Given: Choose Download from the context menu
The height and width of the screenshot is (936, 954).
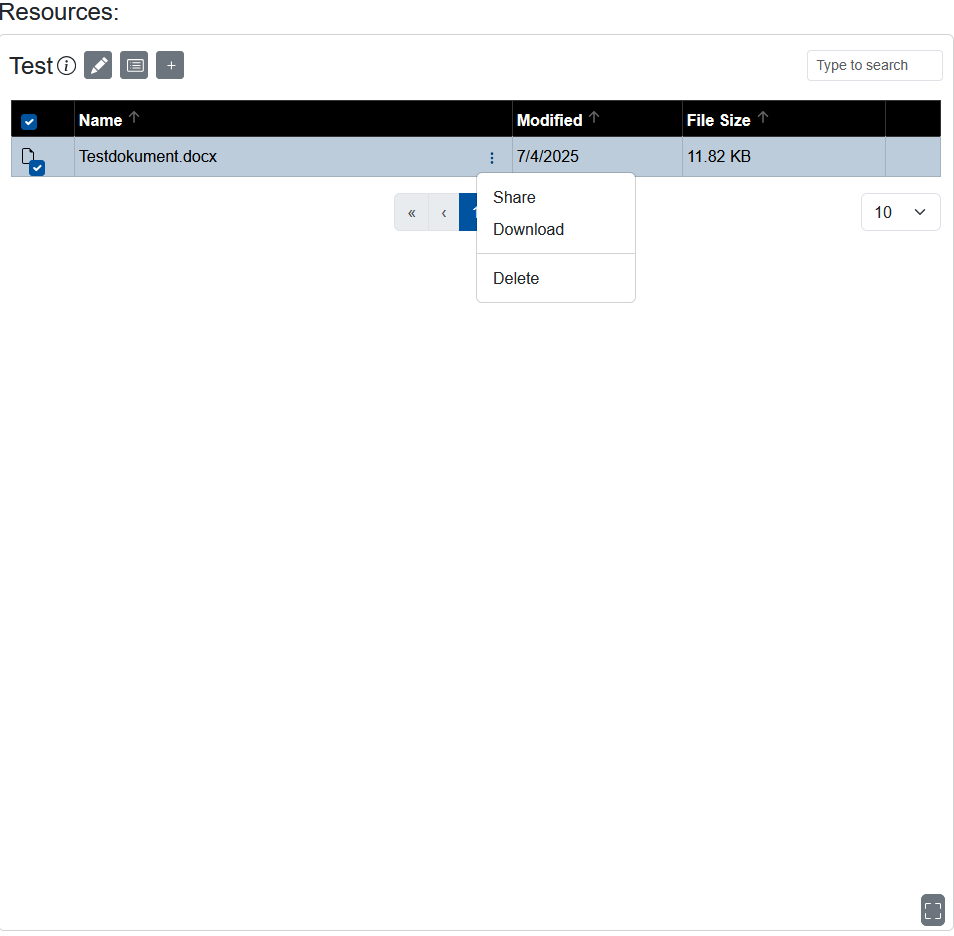Looking at the screenshot, I should point(528,229).
